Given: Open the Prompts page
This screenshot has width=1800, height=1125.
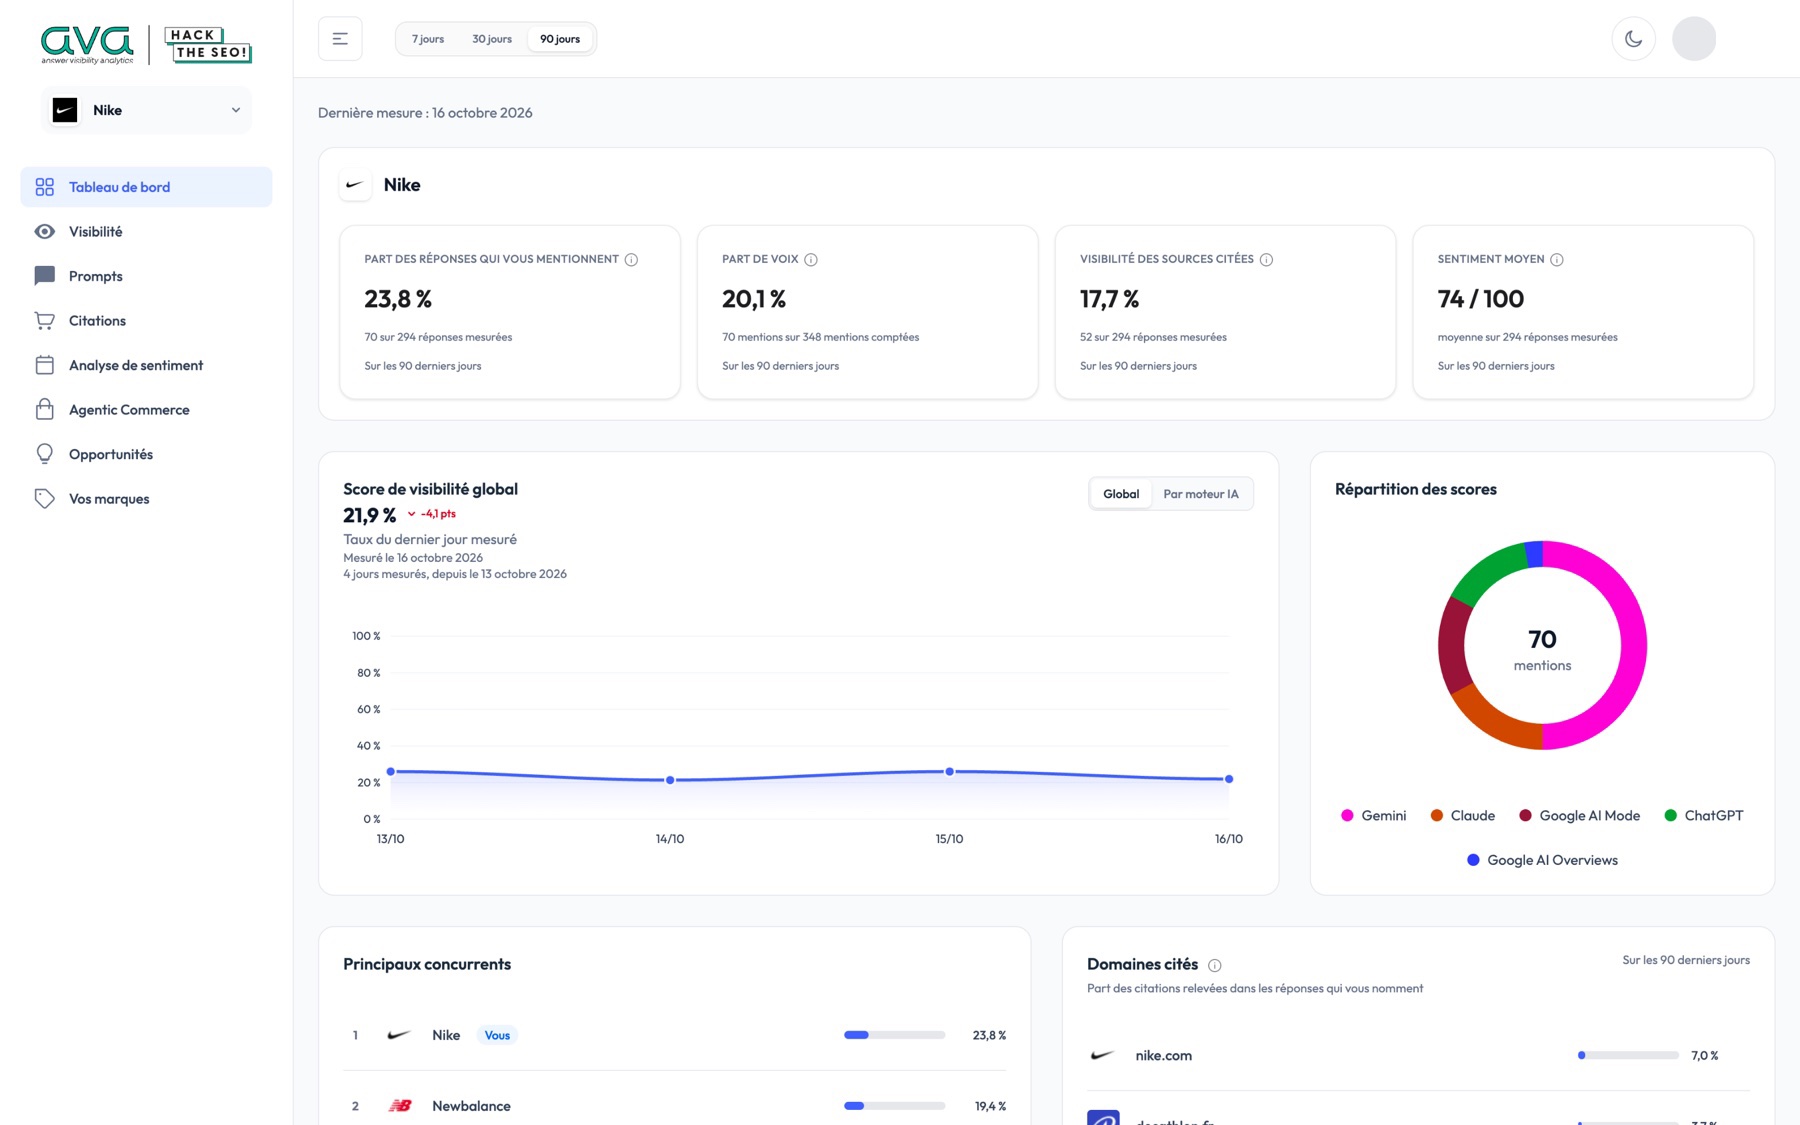Looking at the screenshot, I should click(146, 276).
